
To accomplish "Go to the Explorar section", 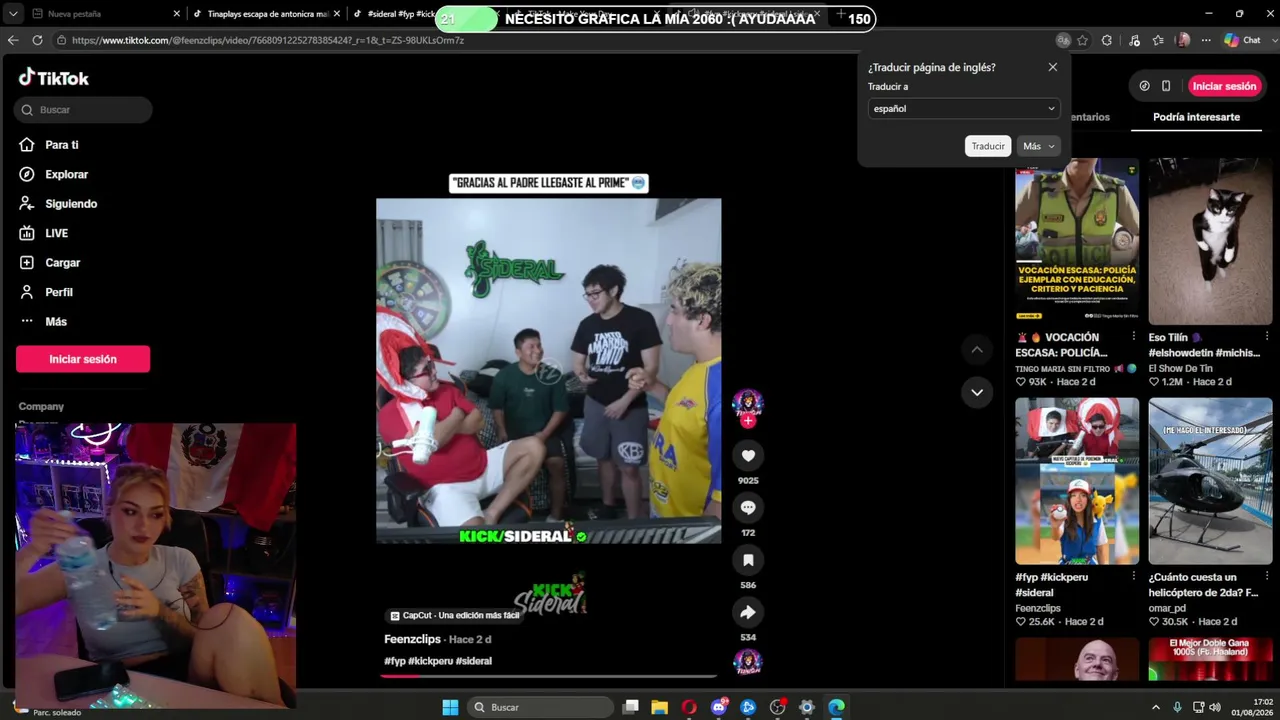I will [x=66, y=174].
